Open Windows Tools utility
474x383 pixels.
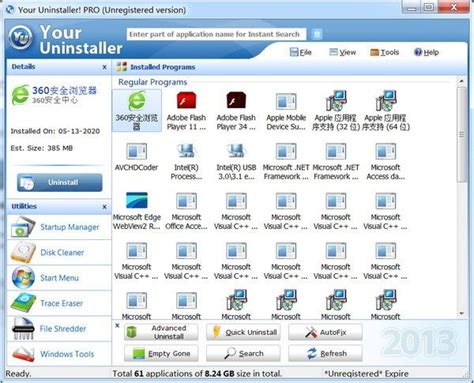(x=59, y=354)
